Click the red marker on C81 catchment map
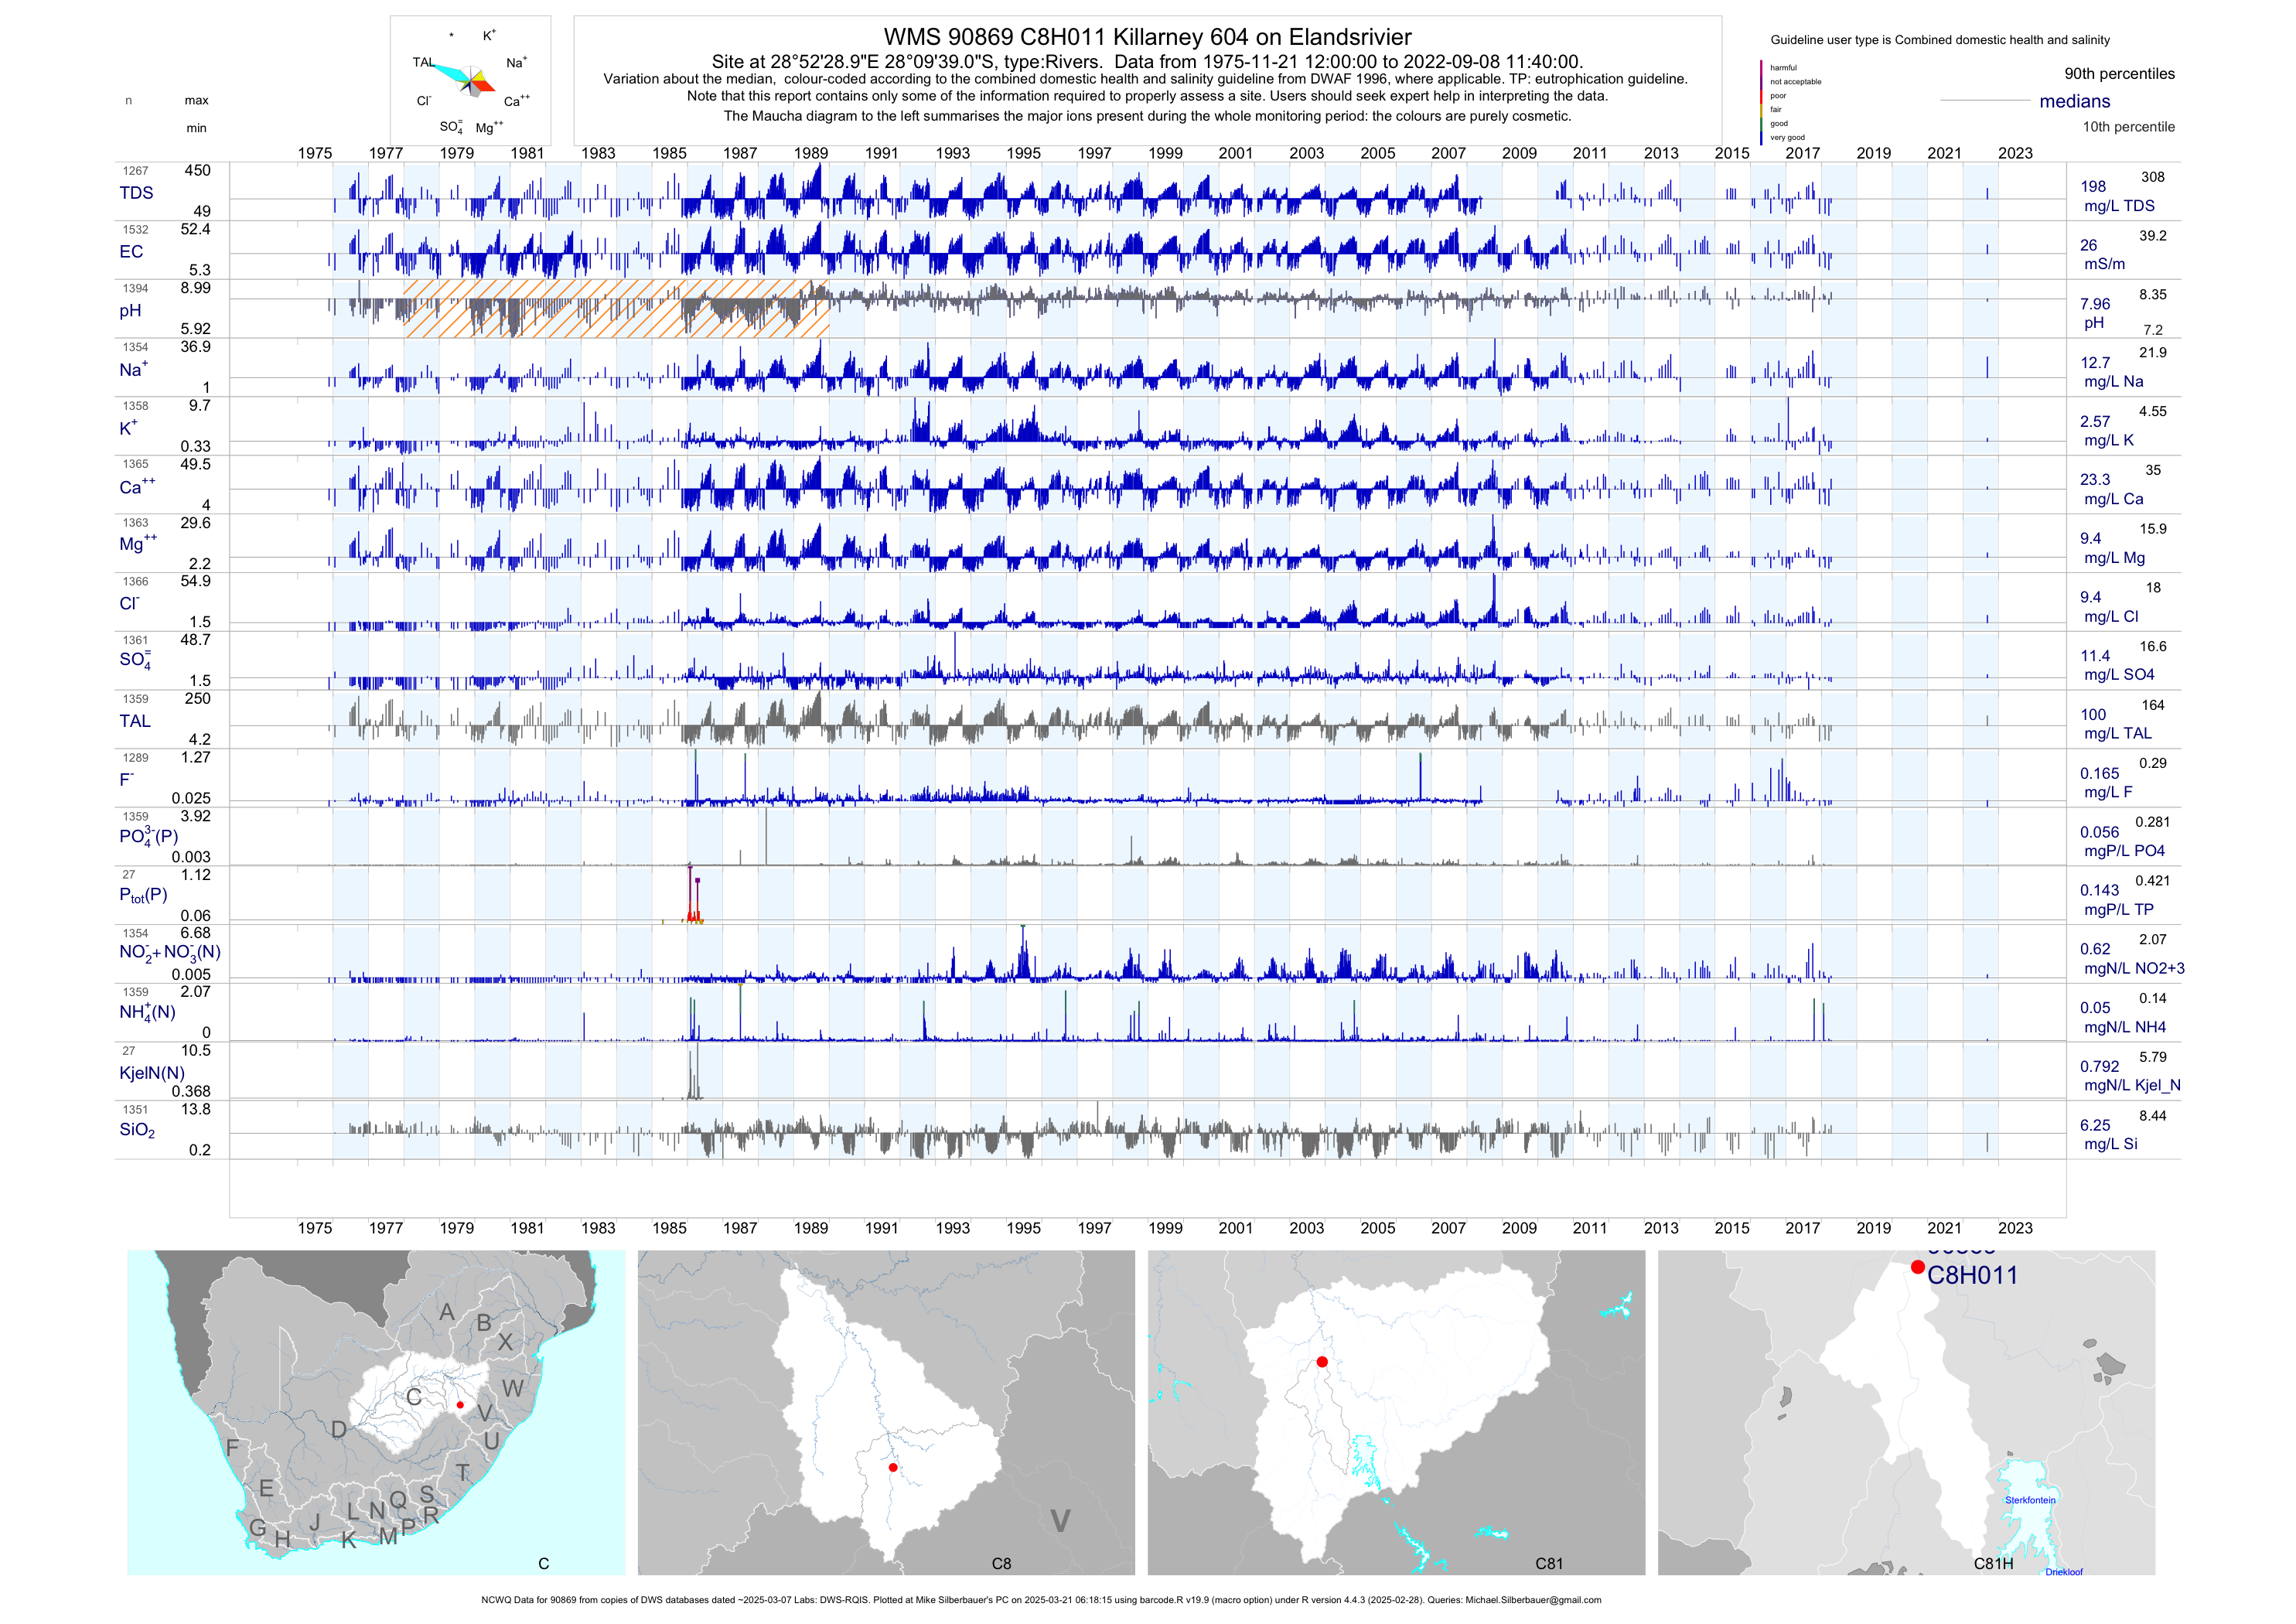The width and height of the screenshot is (2296, 1624). (x=1322, y=1362)
